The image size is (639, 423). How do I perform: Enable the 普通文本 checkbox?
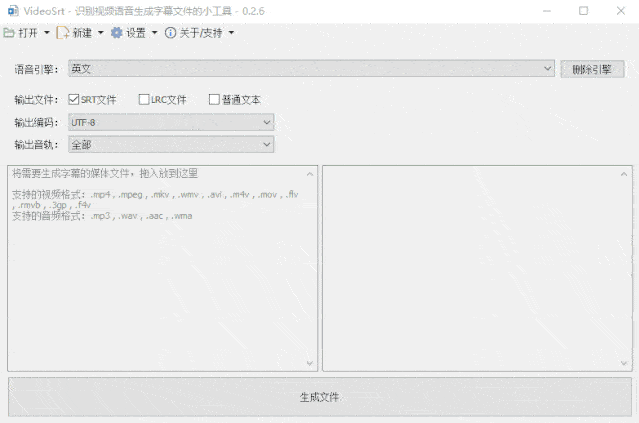pos(214,99)
